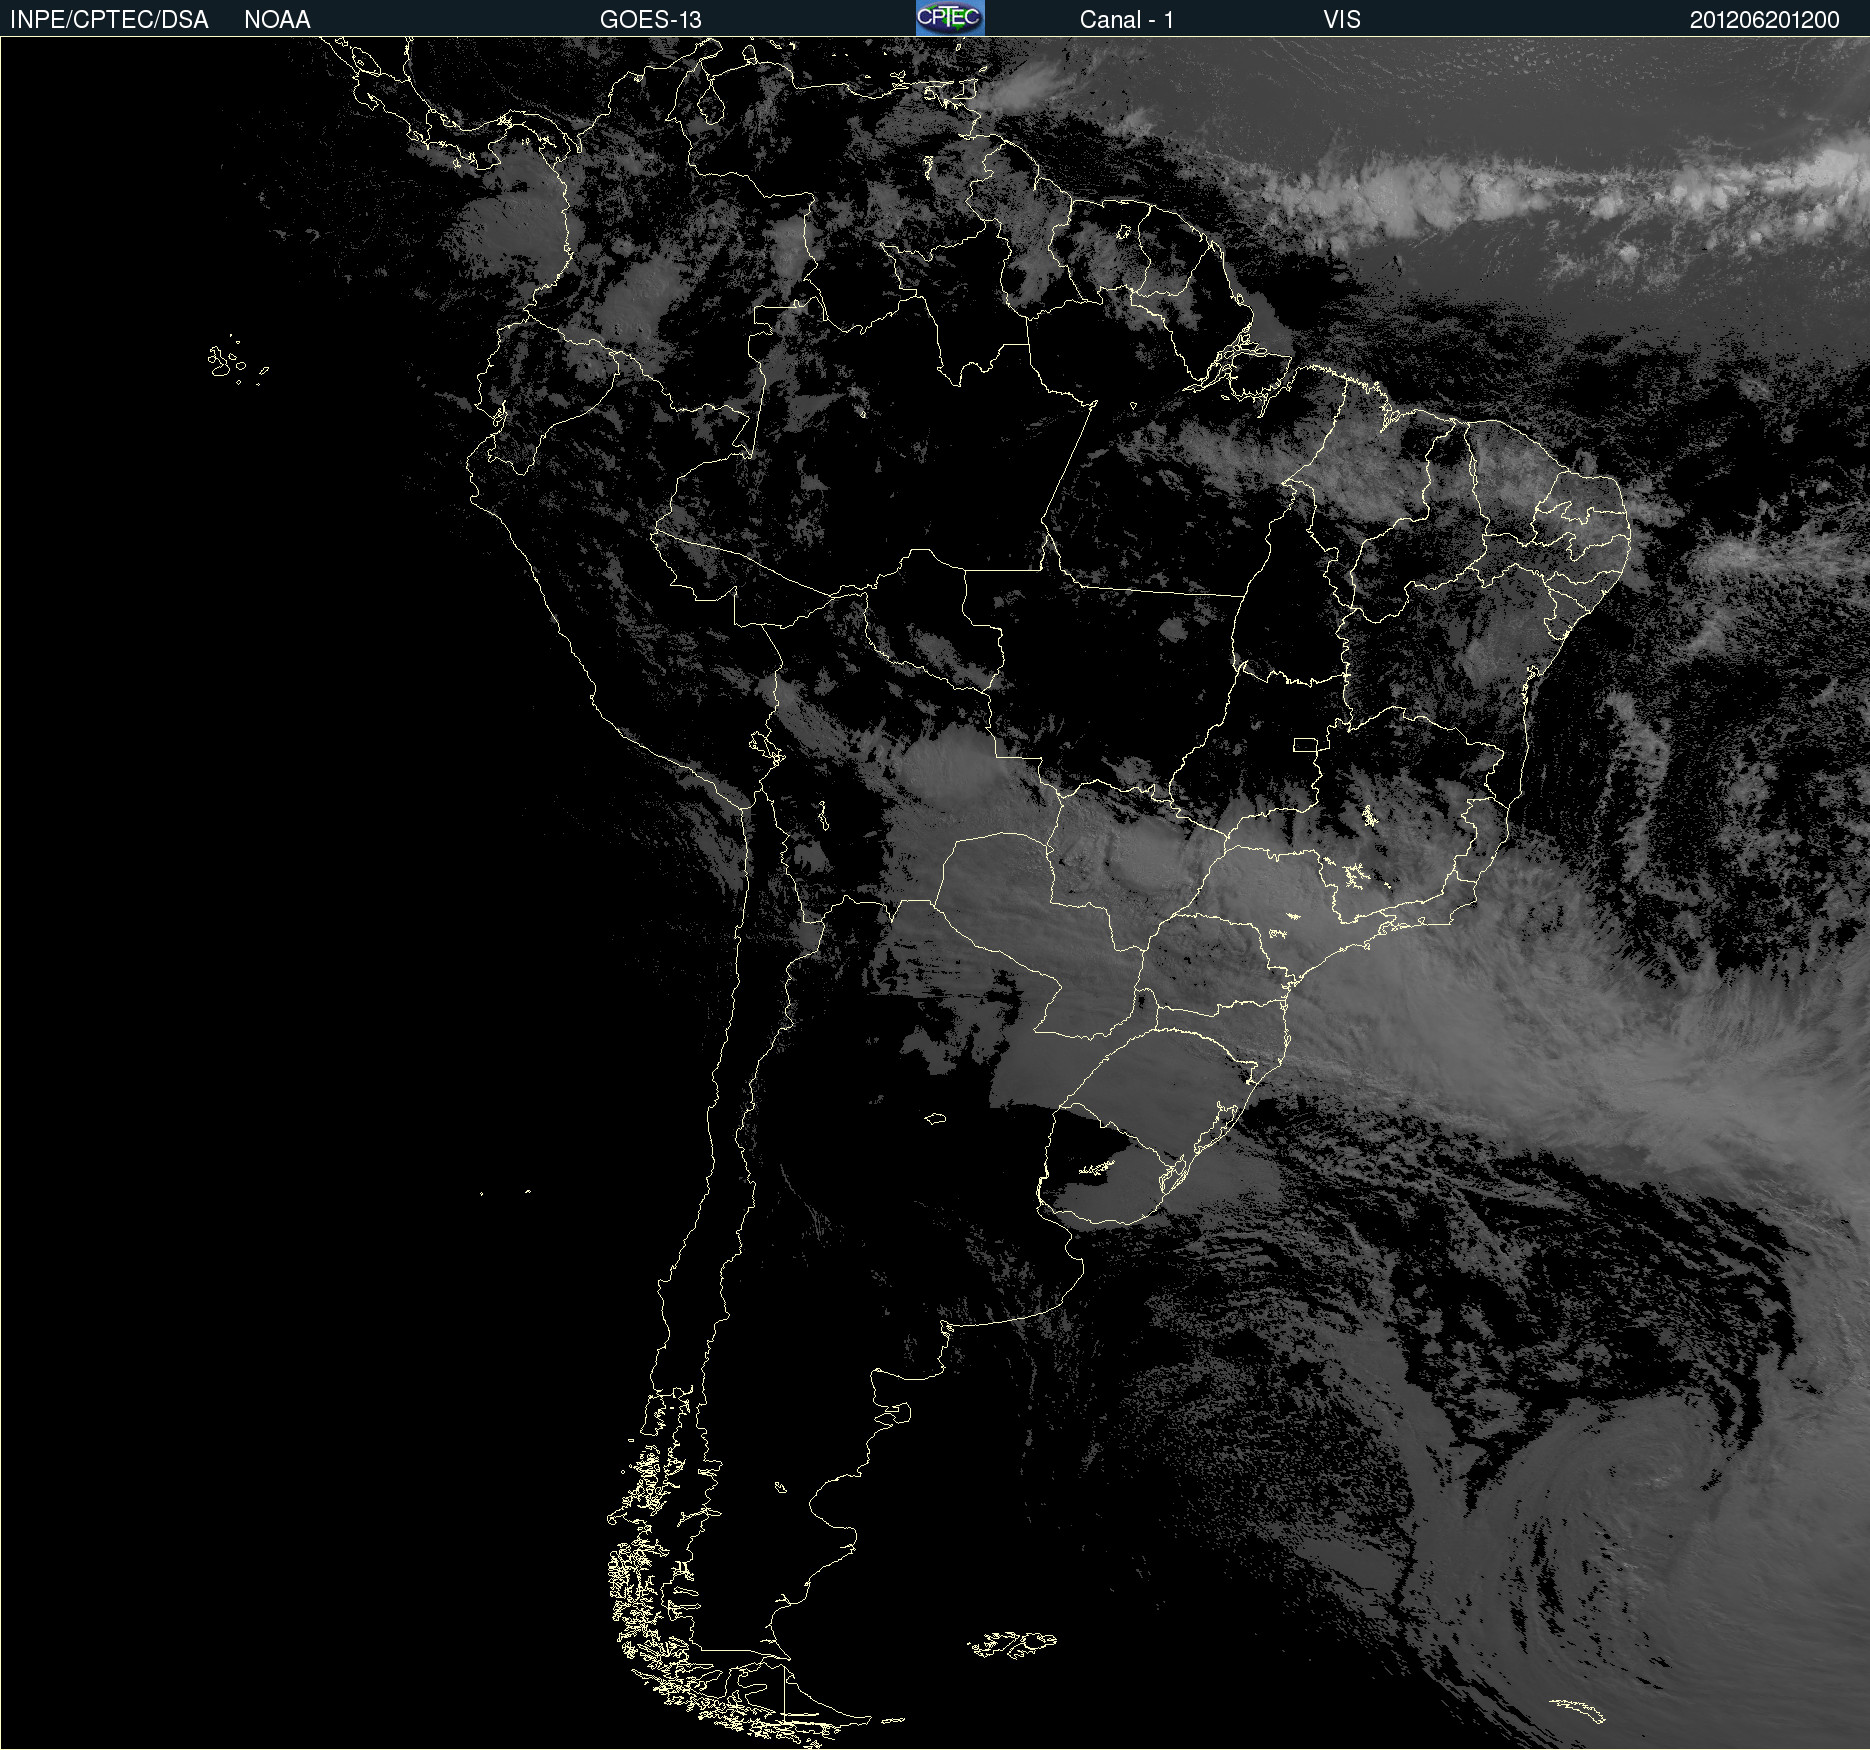Click the NOAA label in header
Image resolution: width=1870 pixels, height=1750 pixels.
coord(277,20)
